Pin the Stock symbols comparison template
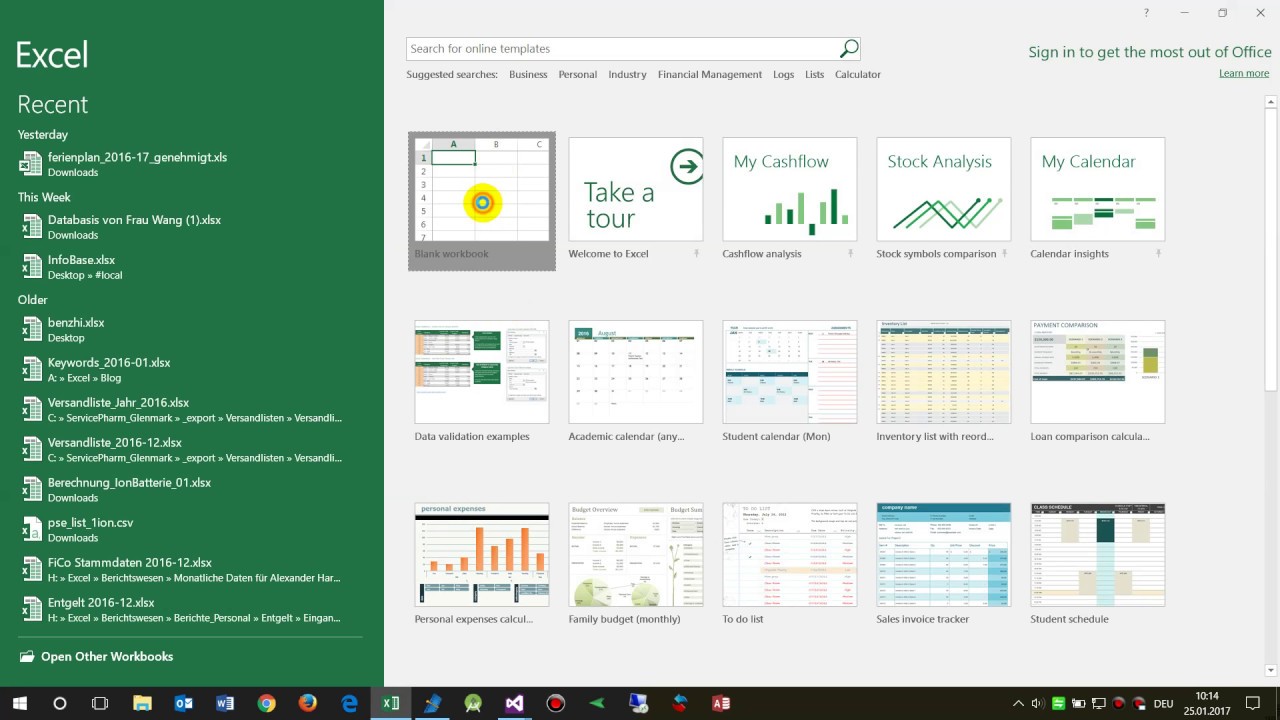The width and height of the screenshot is (1280, 720). 1004,254
